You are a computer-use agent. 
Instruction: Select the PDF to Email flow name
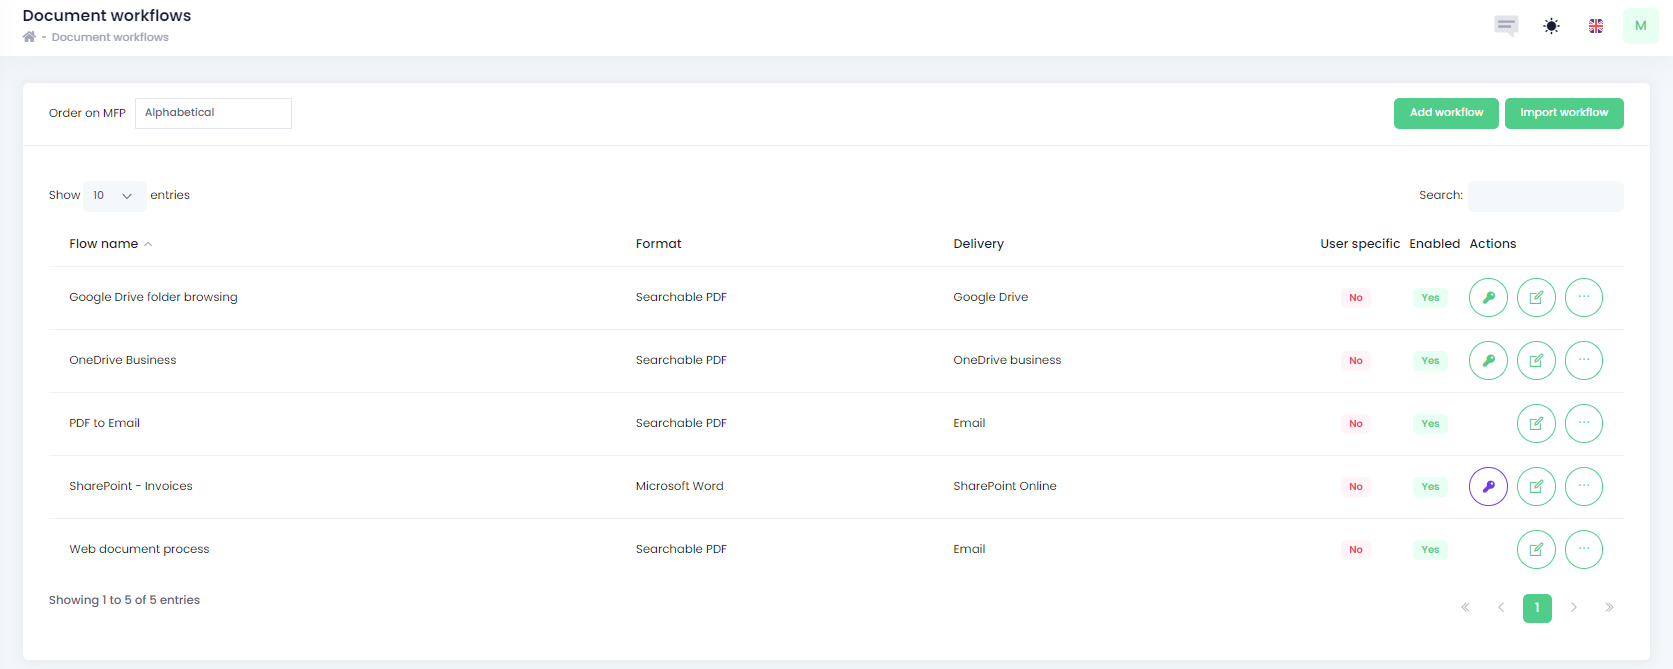(x=104, y=423)
